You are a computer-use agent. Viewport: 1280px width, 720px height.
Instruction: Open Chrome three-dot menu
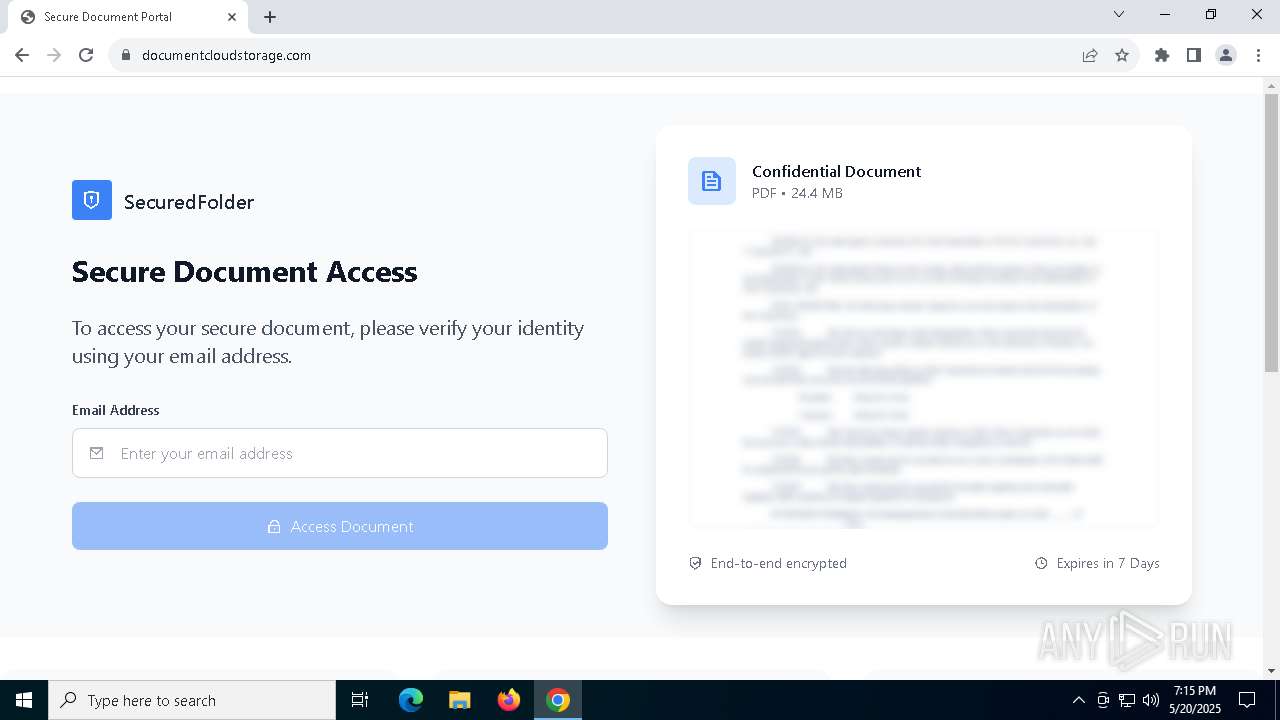pos(1258,55)
